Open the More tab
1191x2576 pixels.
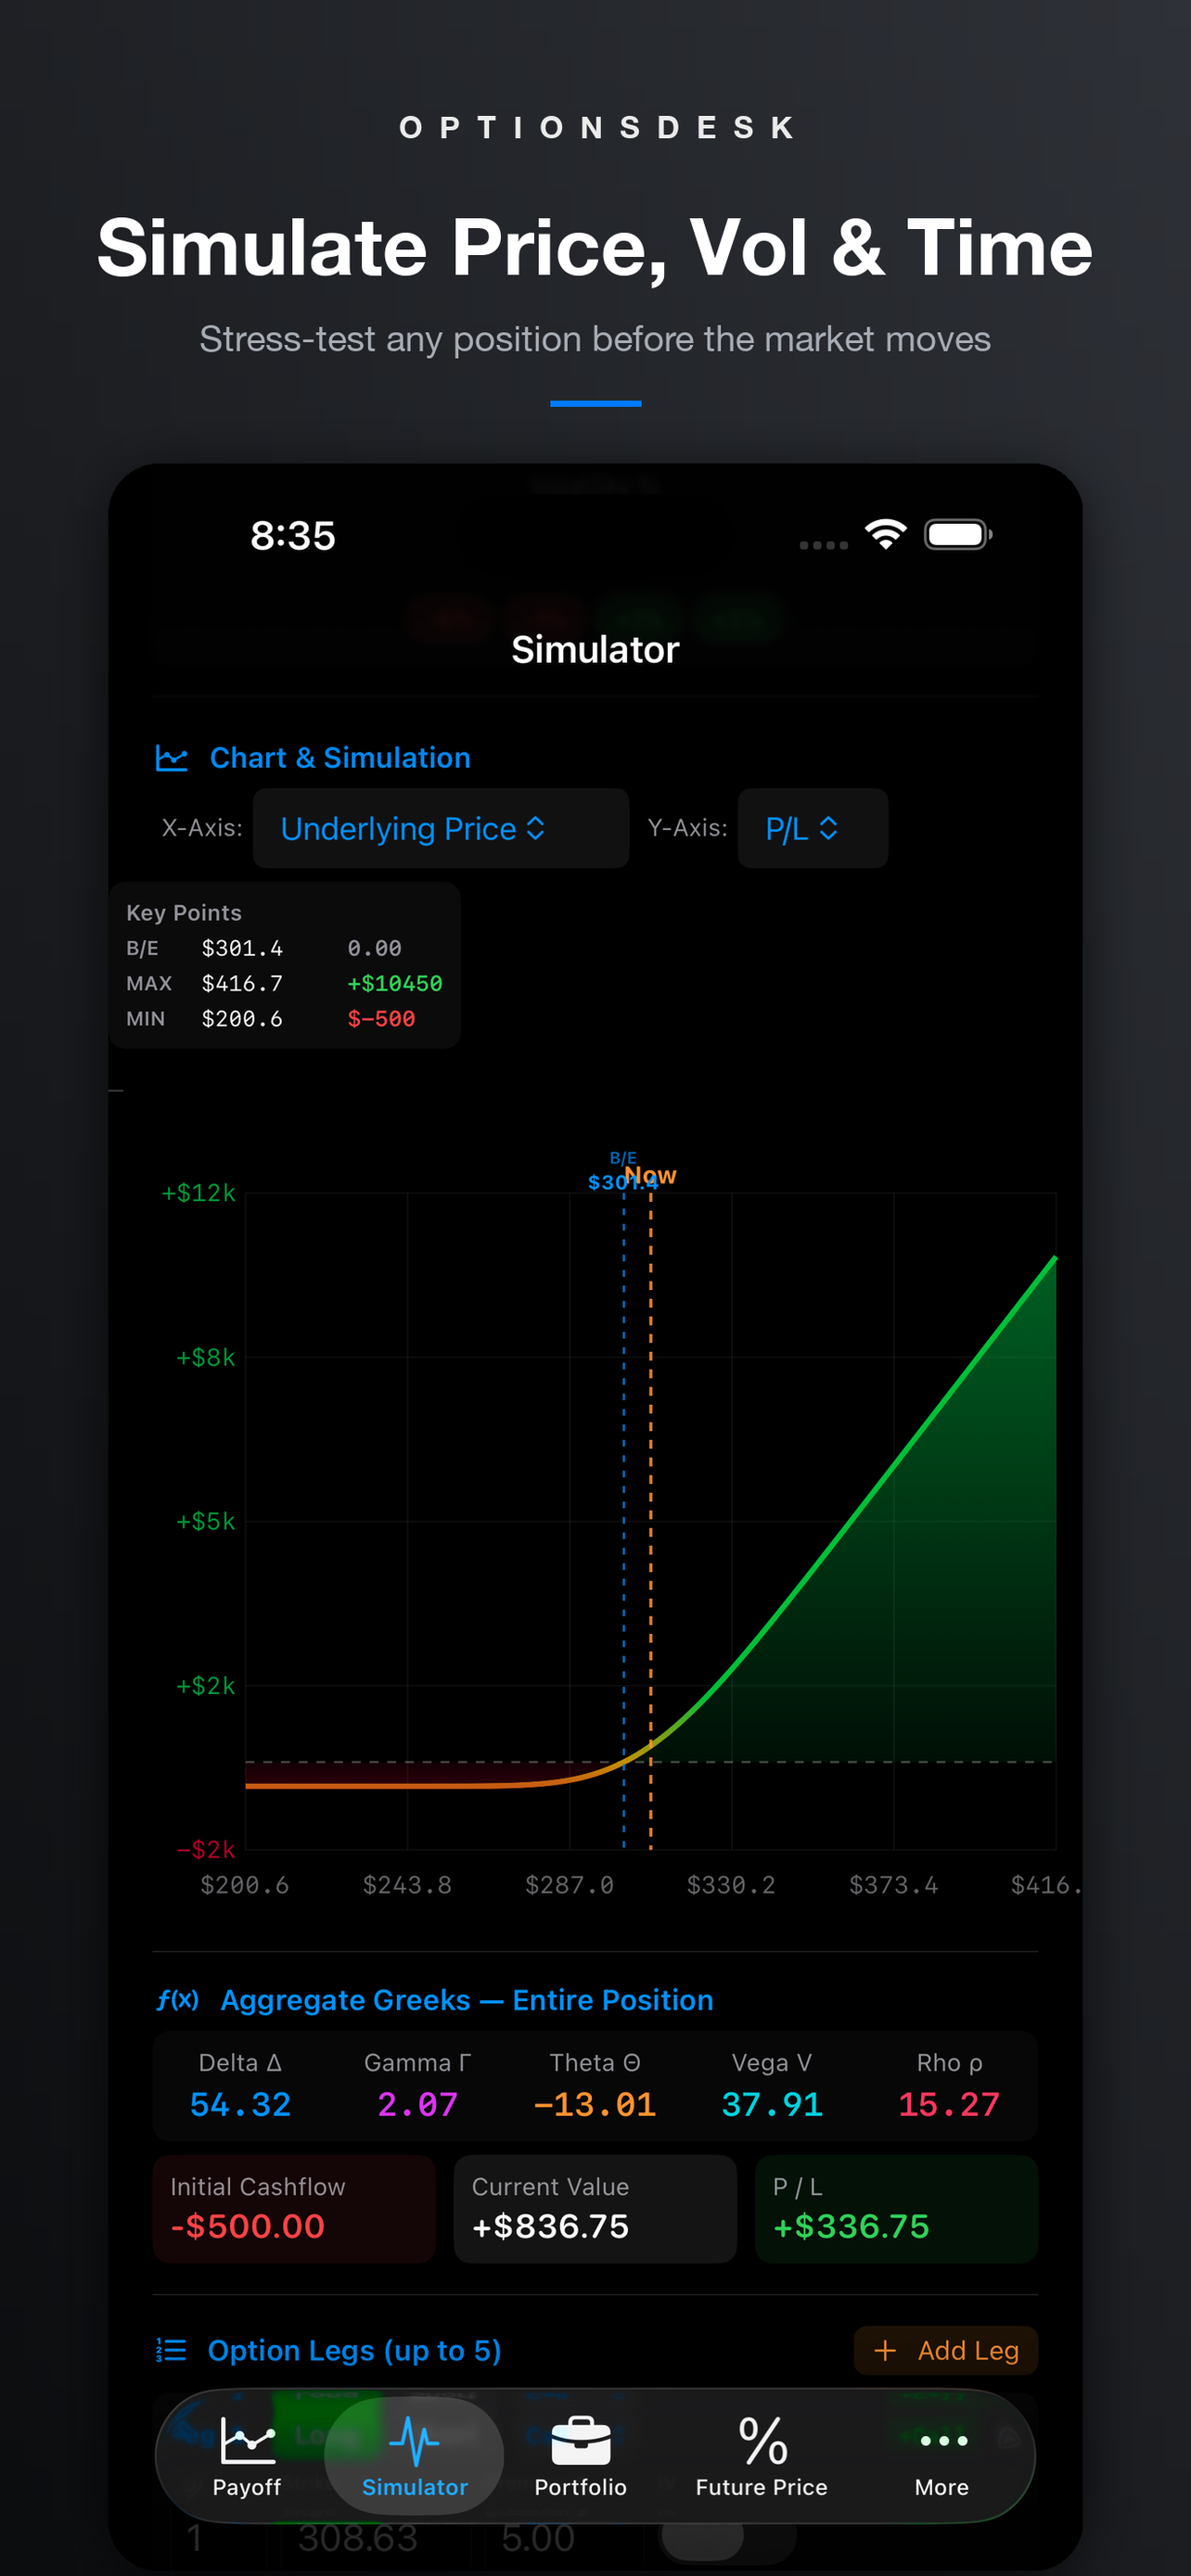(942, 2456)
